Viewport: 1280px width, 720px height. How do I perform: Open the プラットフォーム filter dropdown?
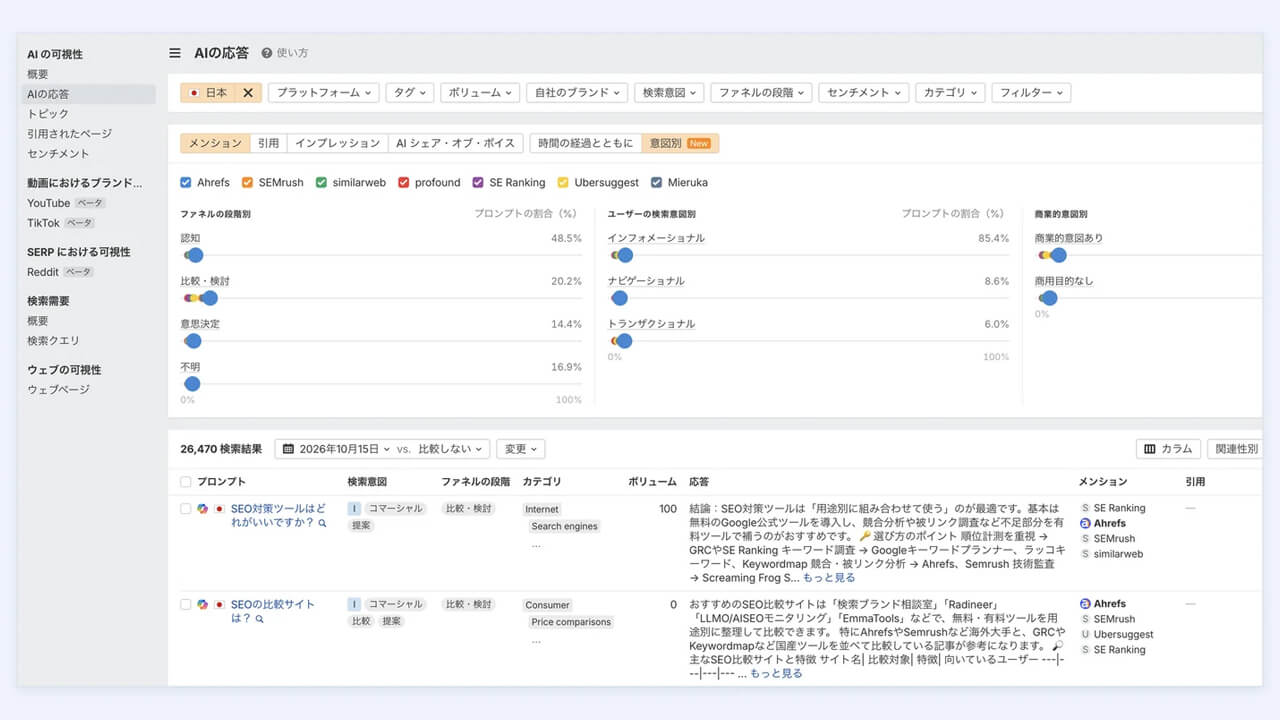tap(323, 92)
